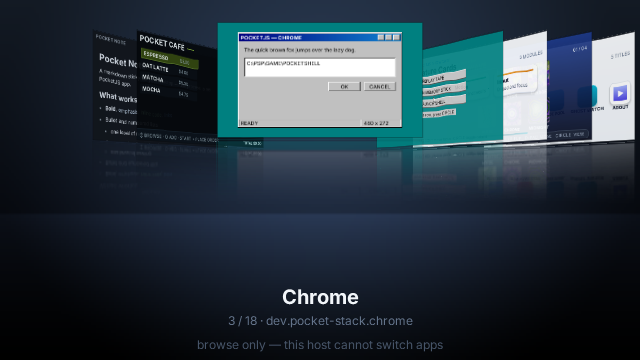The width and height of the screenshot is (640, 360).
Task: Select ESPRESSO row in Pocket Cafe
Action: click(169, 58)
